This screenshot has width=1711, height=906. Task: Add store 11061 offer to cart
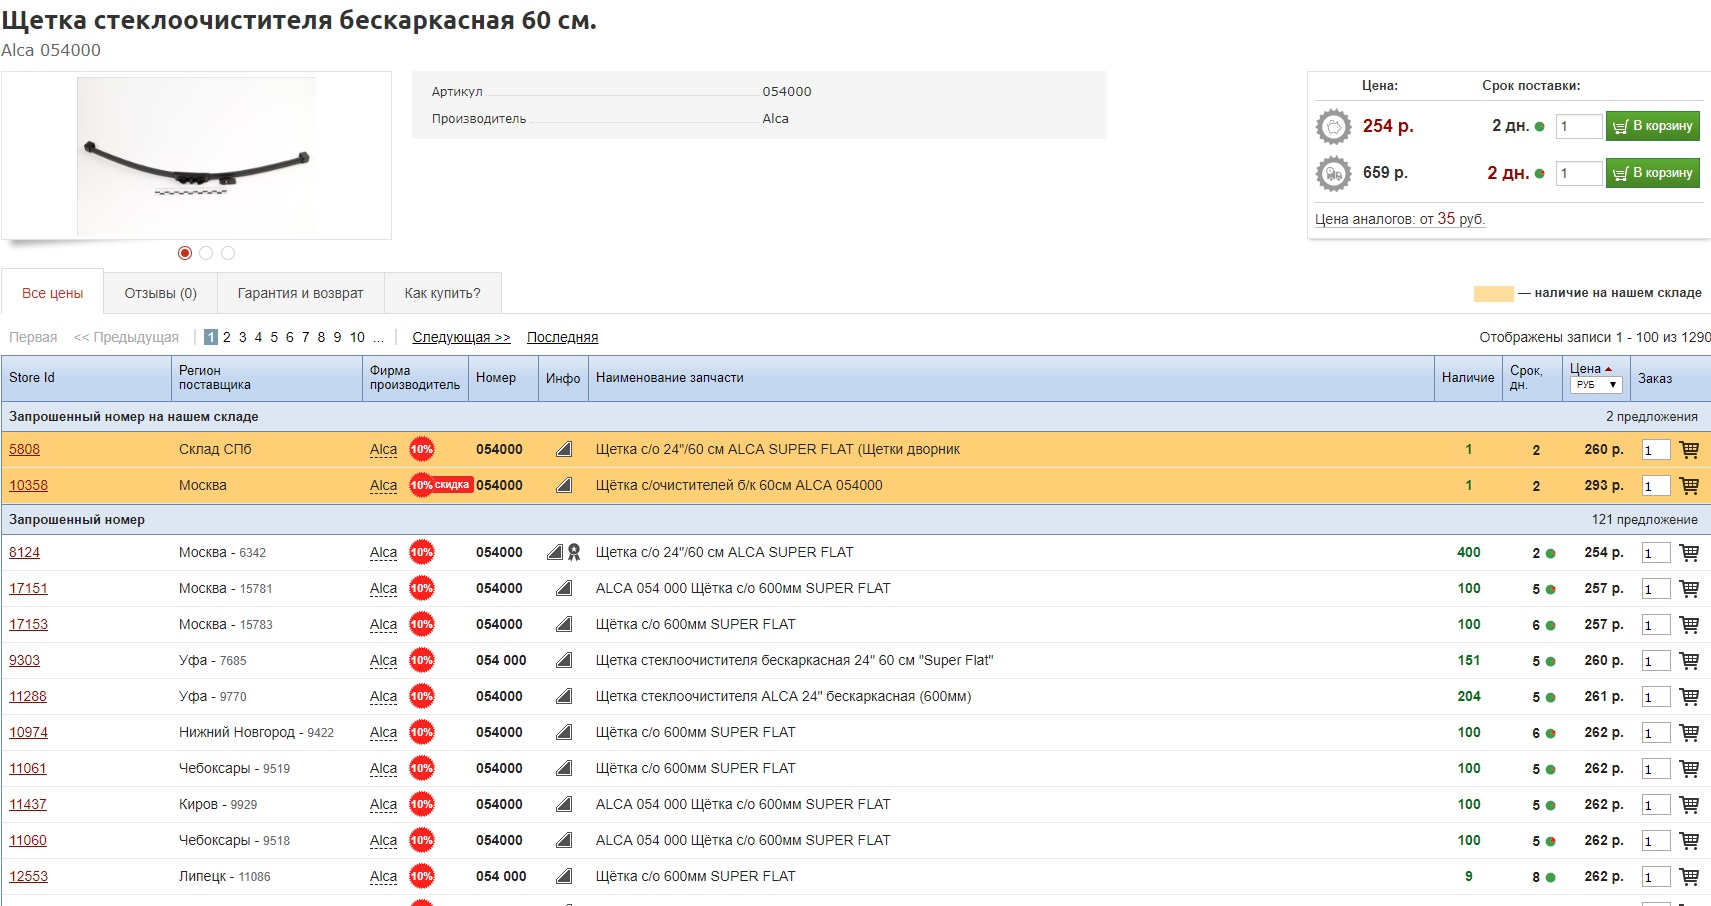(x=1689, y=768)
